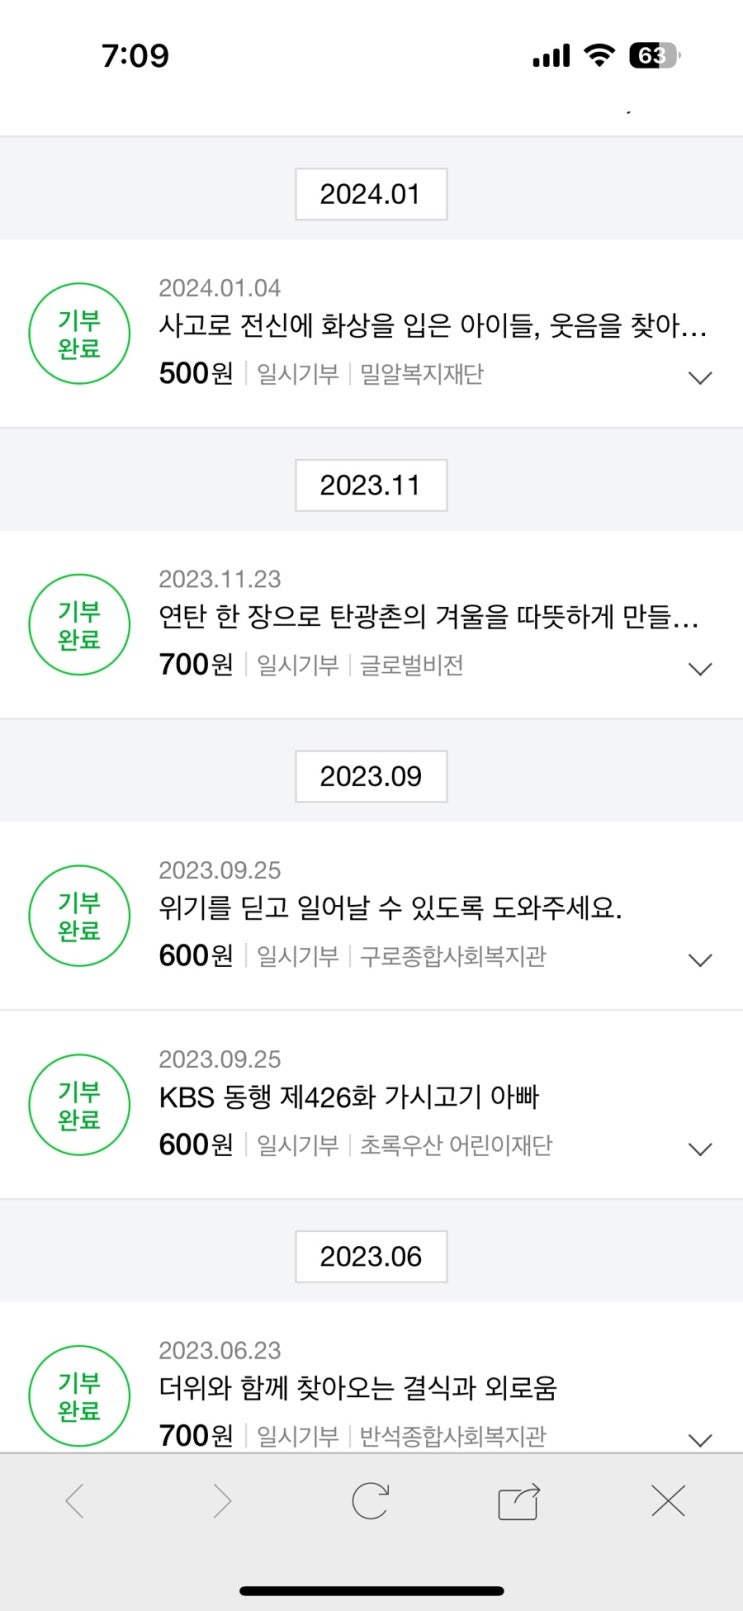Expand the 반석종합사회복지관 donation details
Screen dimensions: 743x1611
click(x=700, y=1440)
